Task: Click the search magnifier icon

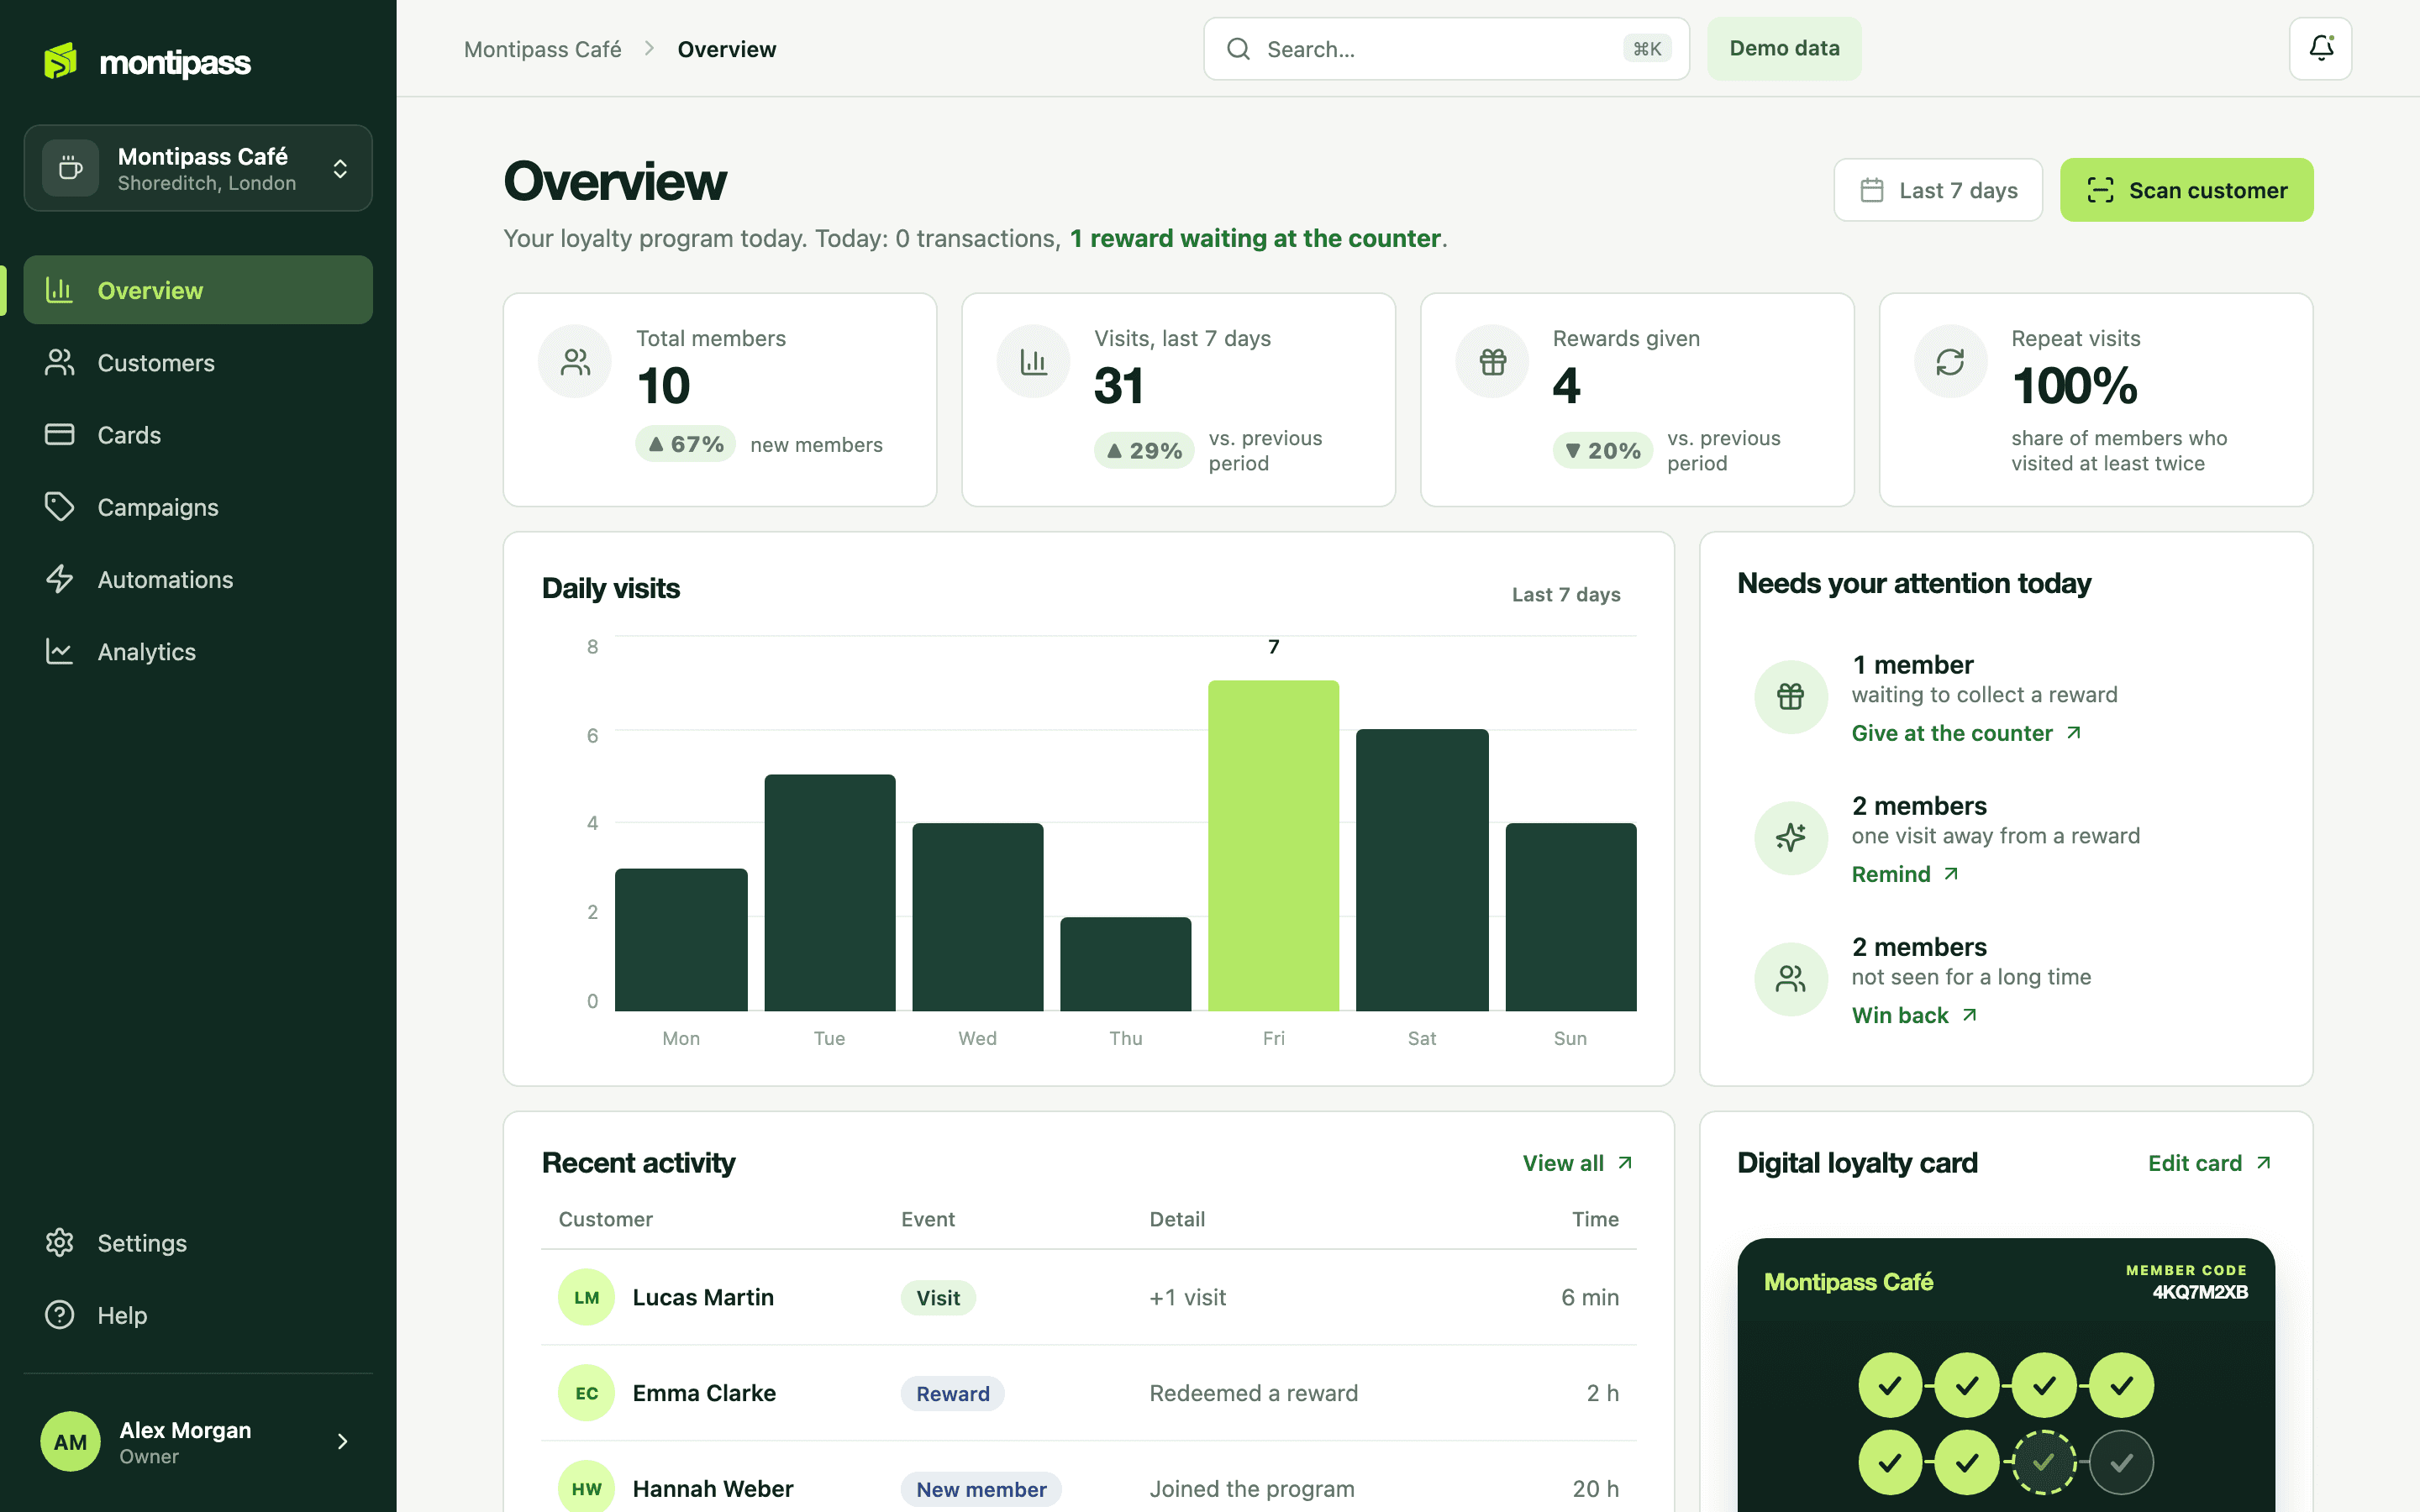Action: point(1238,49)
